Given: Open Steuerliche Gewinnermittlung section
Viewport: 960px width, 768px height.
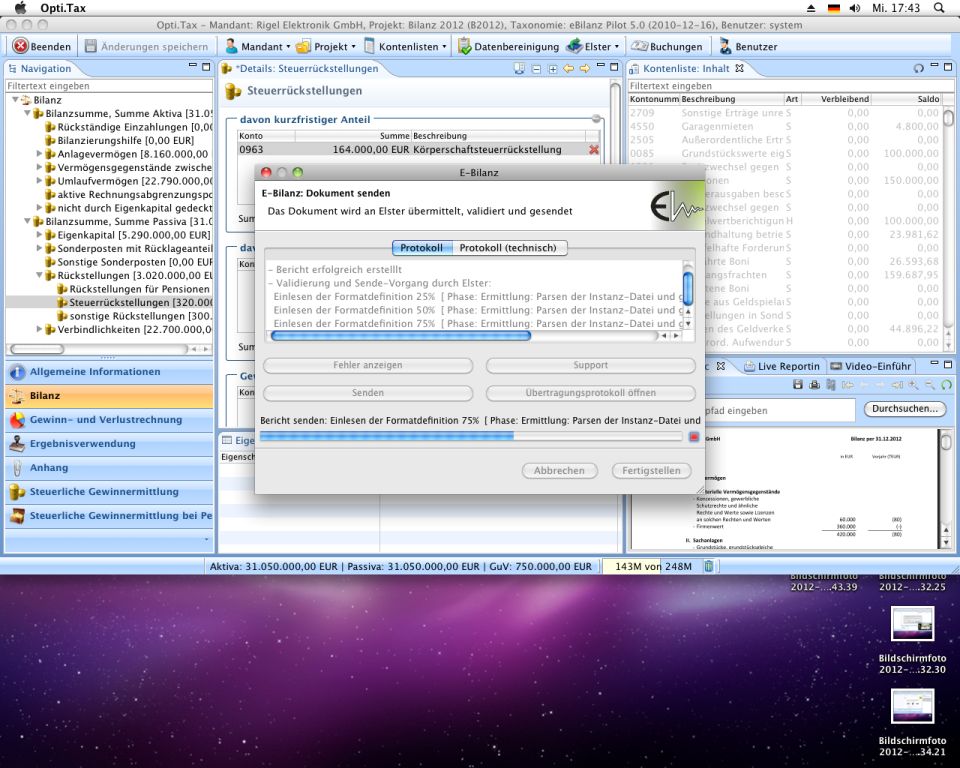Looking at the screenshot, I should point(109,491).
